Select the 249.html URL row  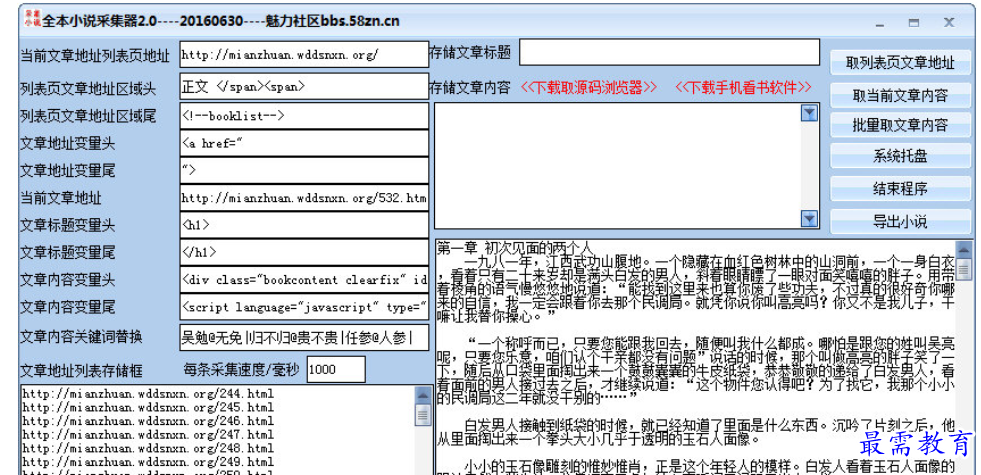pos(148,462)
